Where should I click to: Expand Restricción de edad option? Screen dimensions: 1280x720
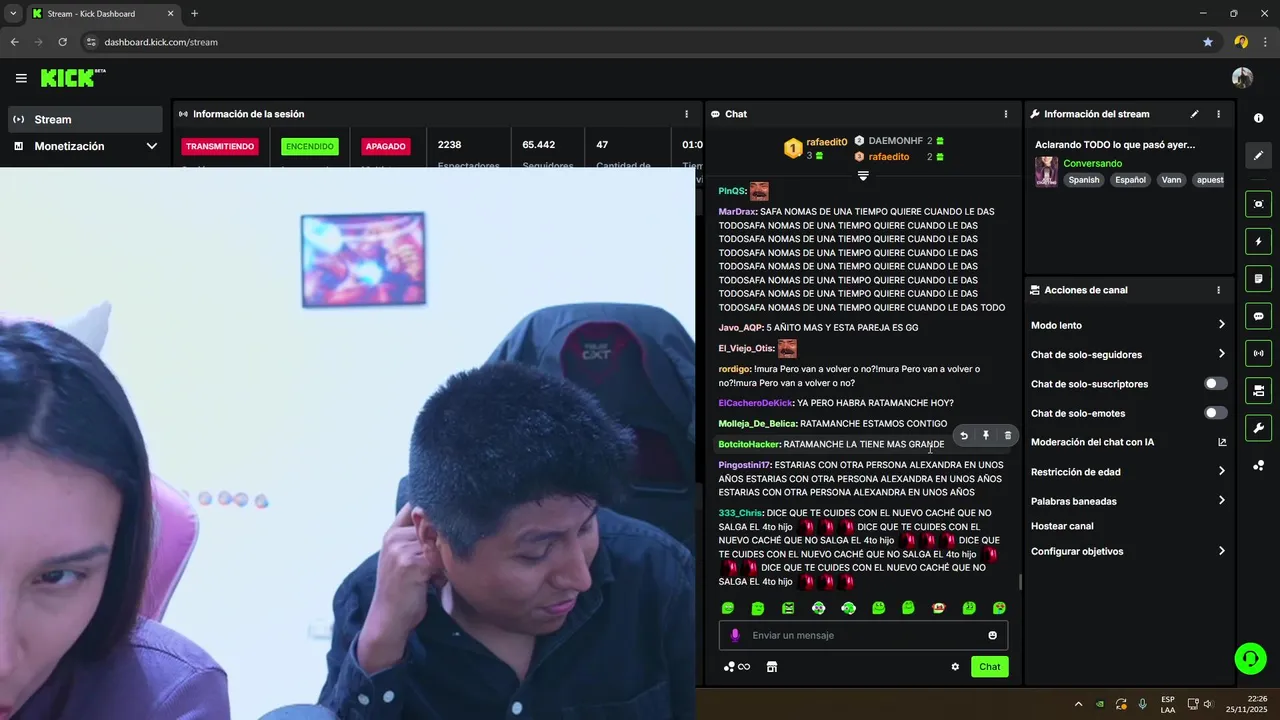[x=1128, y=472]
